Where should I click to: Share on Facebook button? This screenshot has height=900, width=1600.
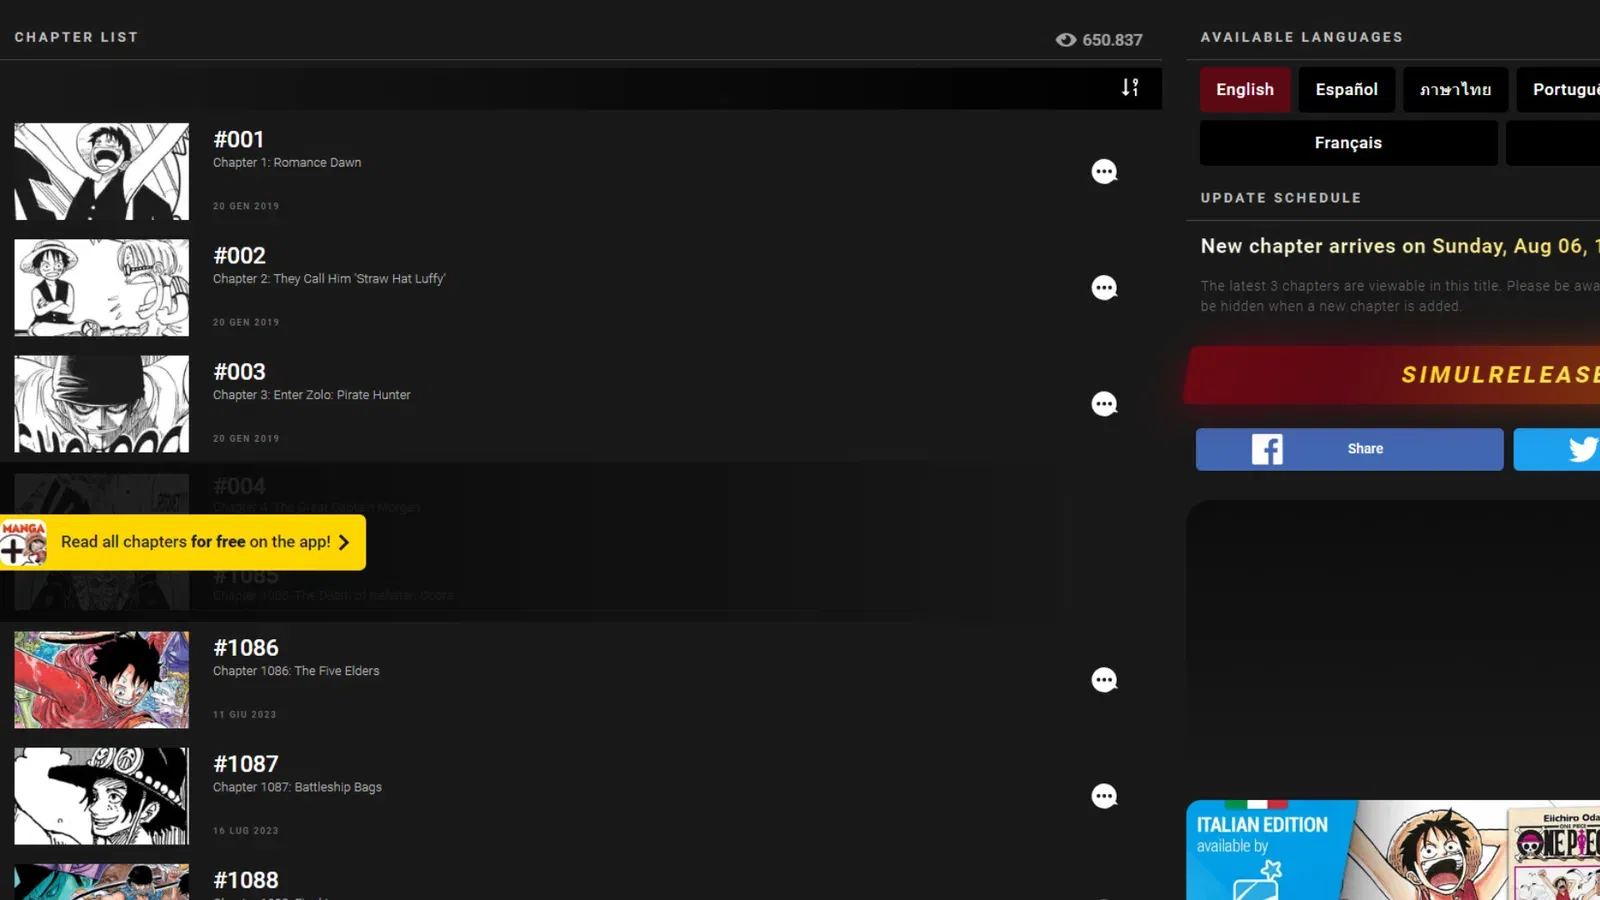1349,449
